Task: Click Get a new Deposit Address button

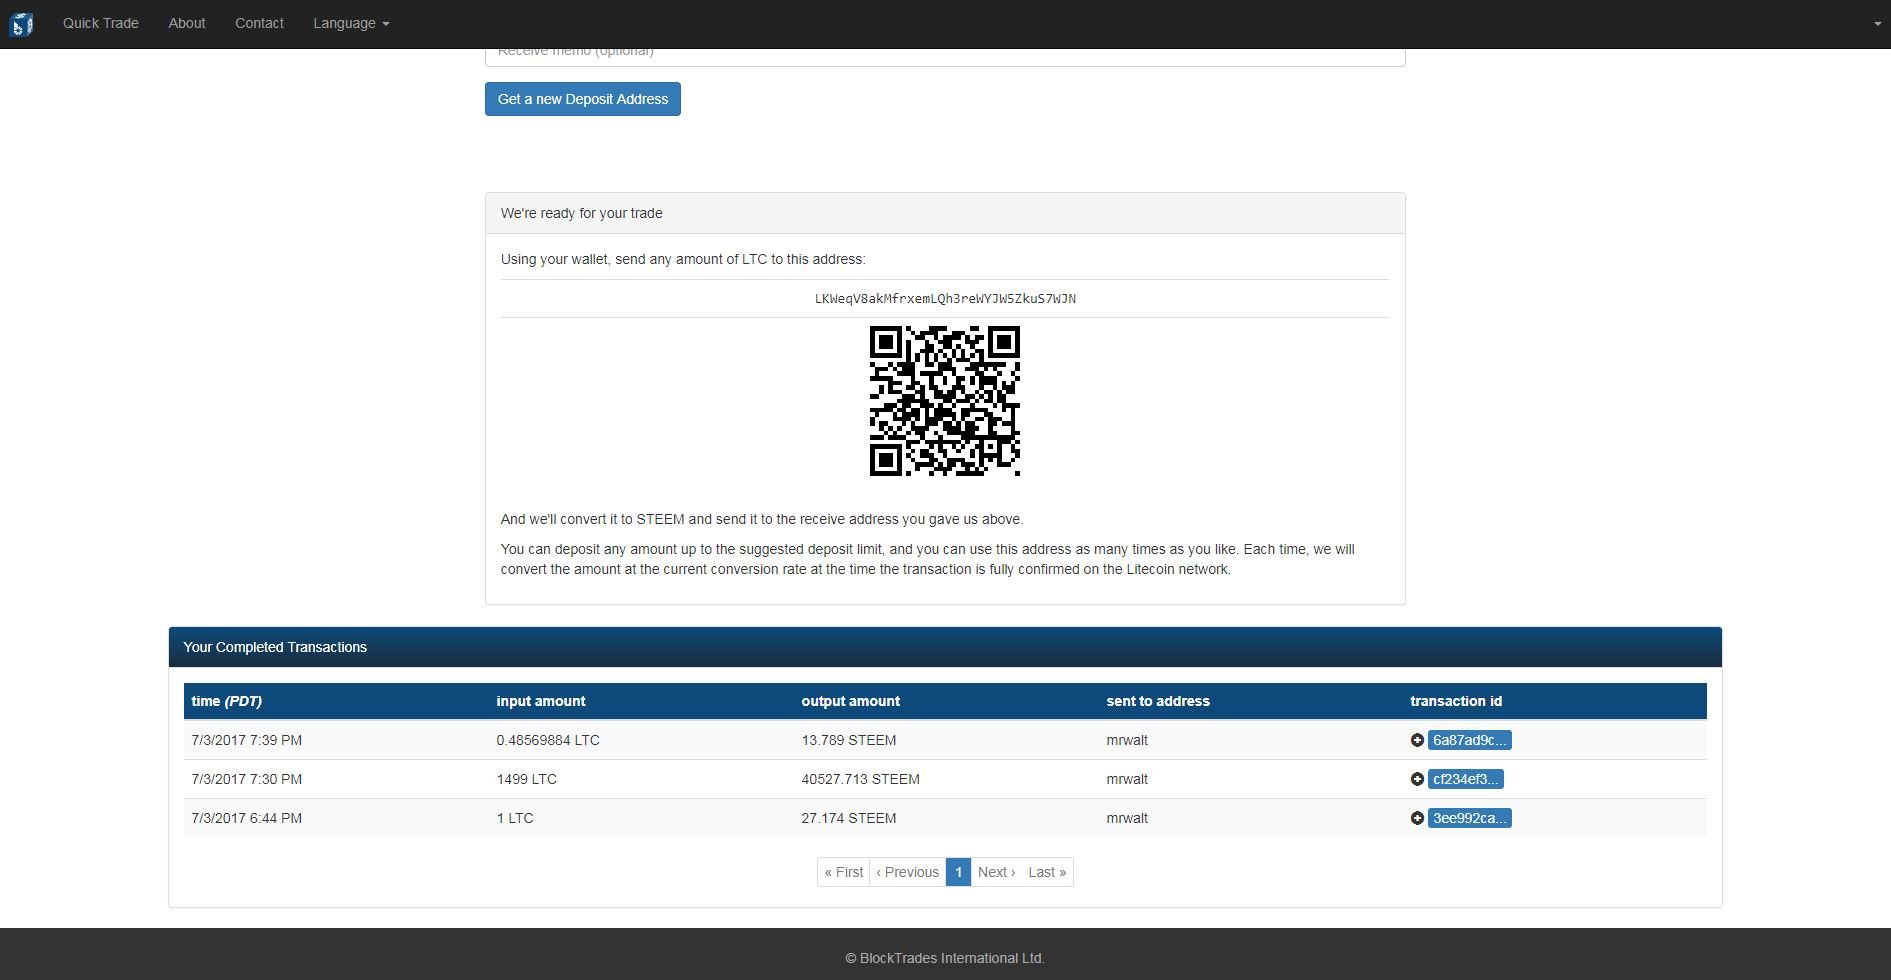Action: point(583,99)
